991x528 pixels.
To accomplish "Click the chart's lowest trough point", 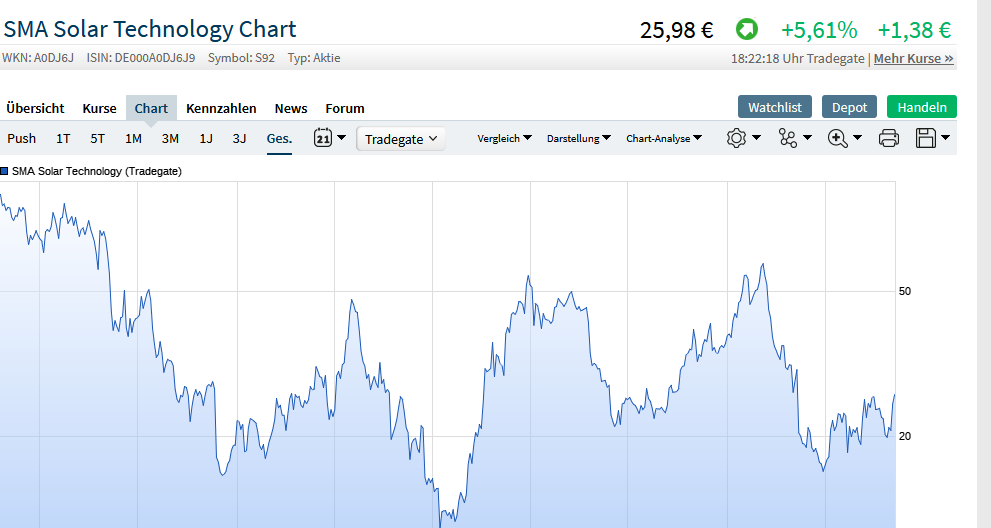I will (441, 525).
